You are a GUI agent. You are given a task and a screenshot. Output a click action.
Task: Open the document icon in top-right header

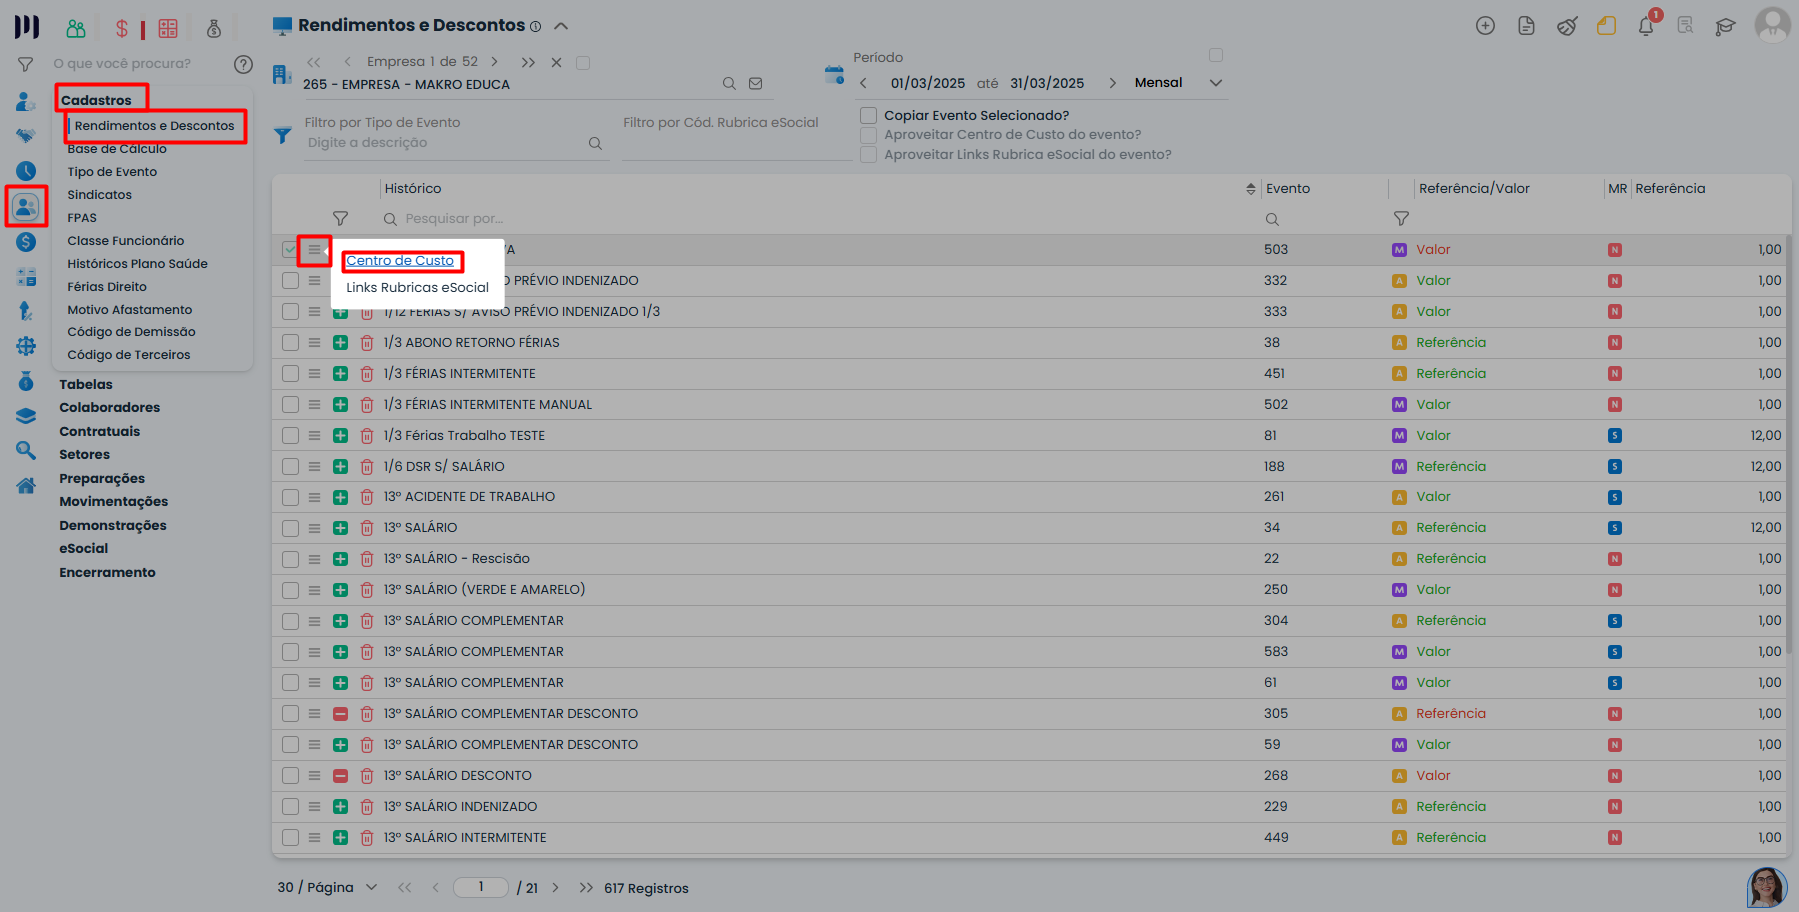pos(1526,26)
